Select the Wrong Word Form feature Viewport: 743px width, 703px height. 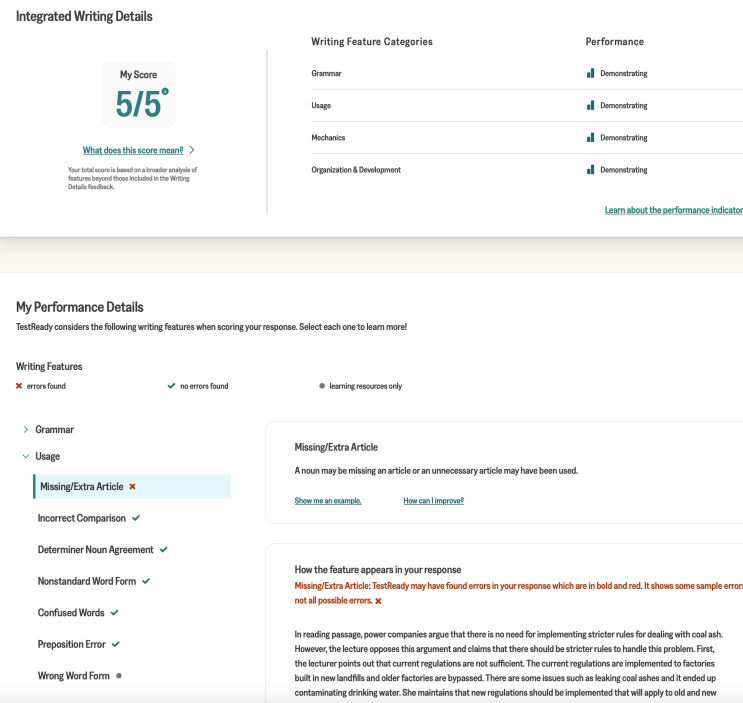(x=73, y=676)
